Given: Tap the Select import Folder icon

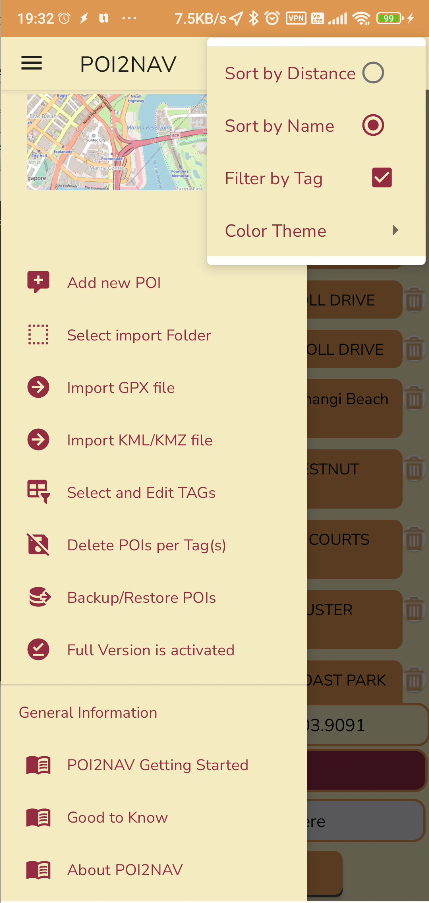Looking at the screenshot, I should pyautogui.click(x=38, y=335).
